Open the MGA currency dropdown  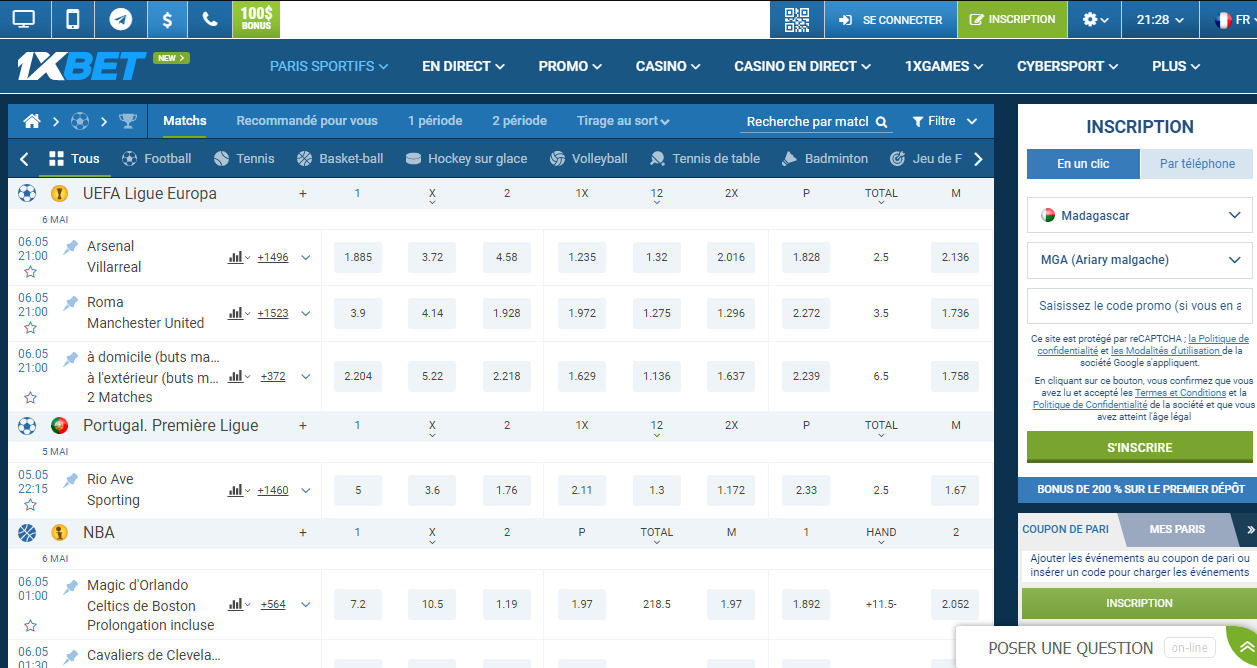coord(1140,260)
